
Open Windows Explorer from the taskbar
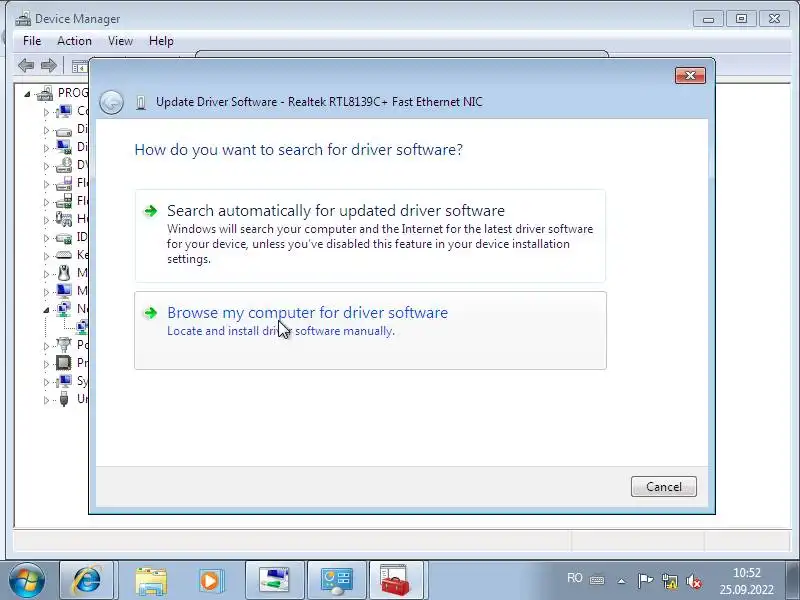[x=151, y=581]
